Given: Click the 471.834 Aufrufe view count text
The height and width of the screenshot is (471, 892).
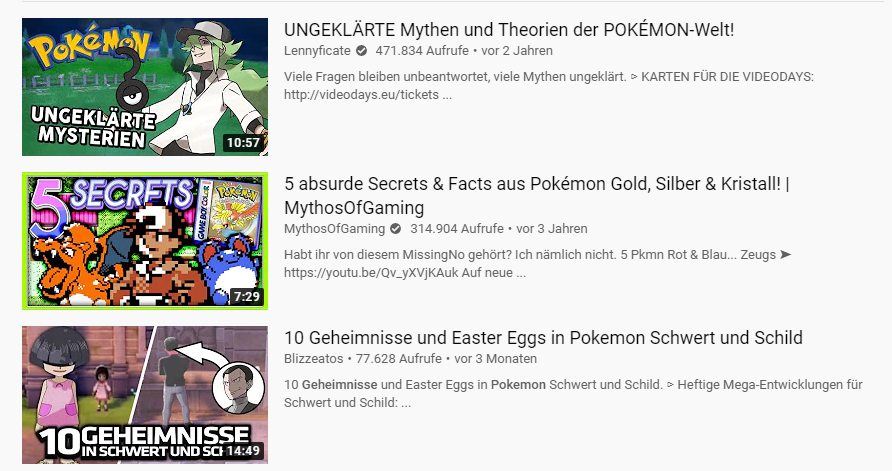Looking at the screenshot, I should [422, 51].
